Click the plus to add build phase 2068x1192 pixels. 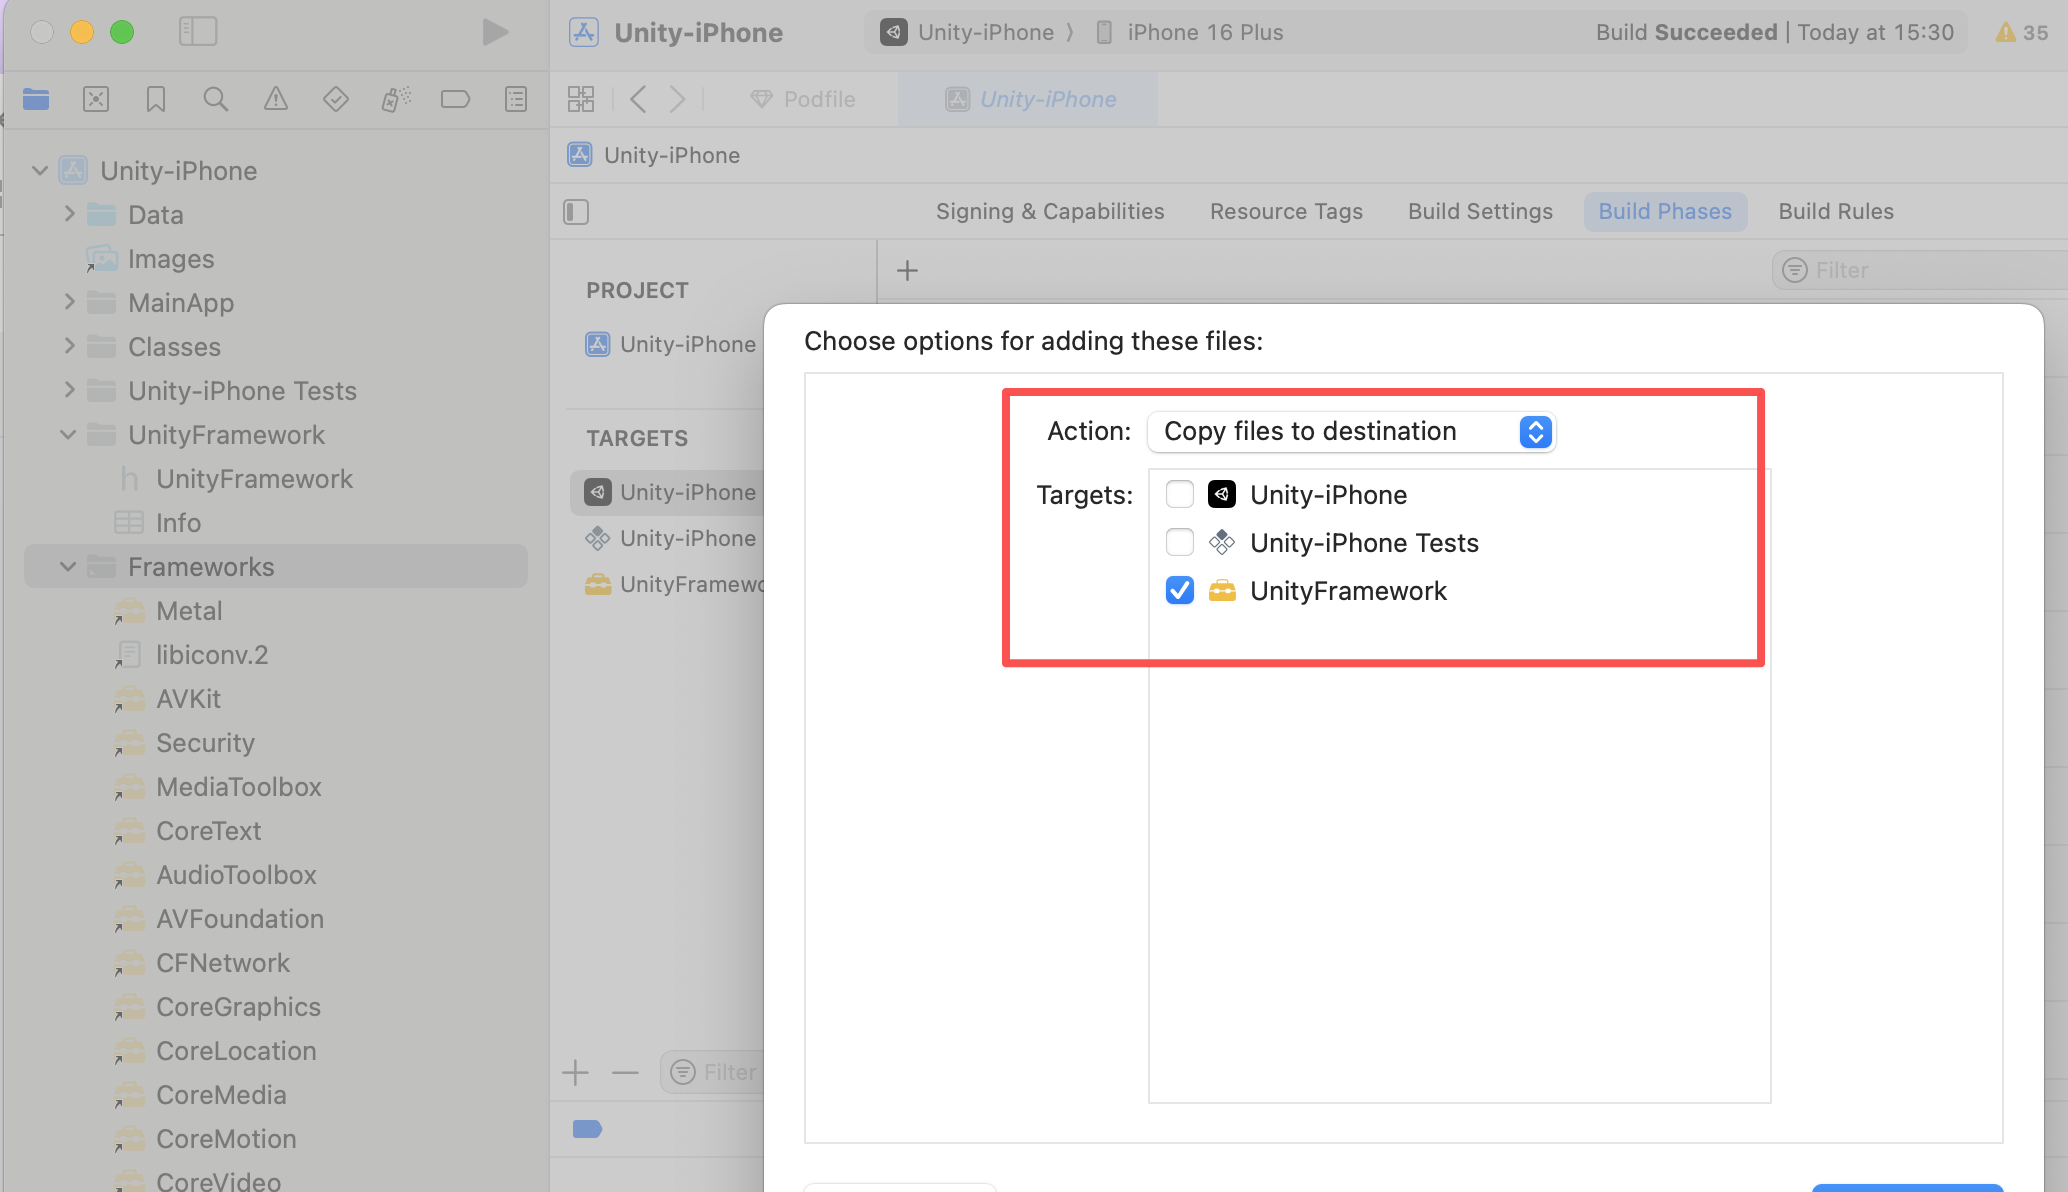[907, 270]
